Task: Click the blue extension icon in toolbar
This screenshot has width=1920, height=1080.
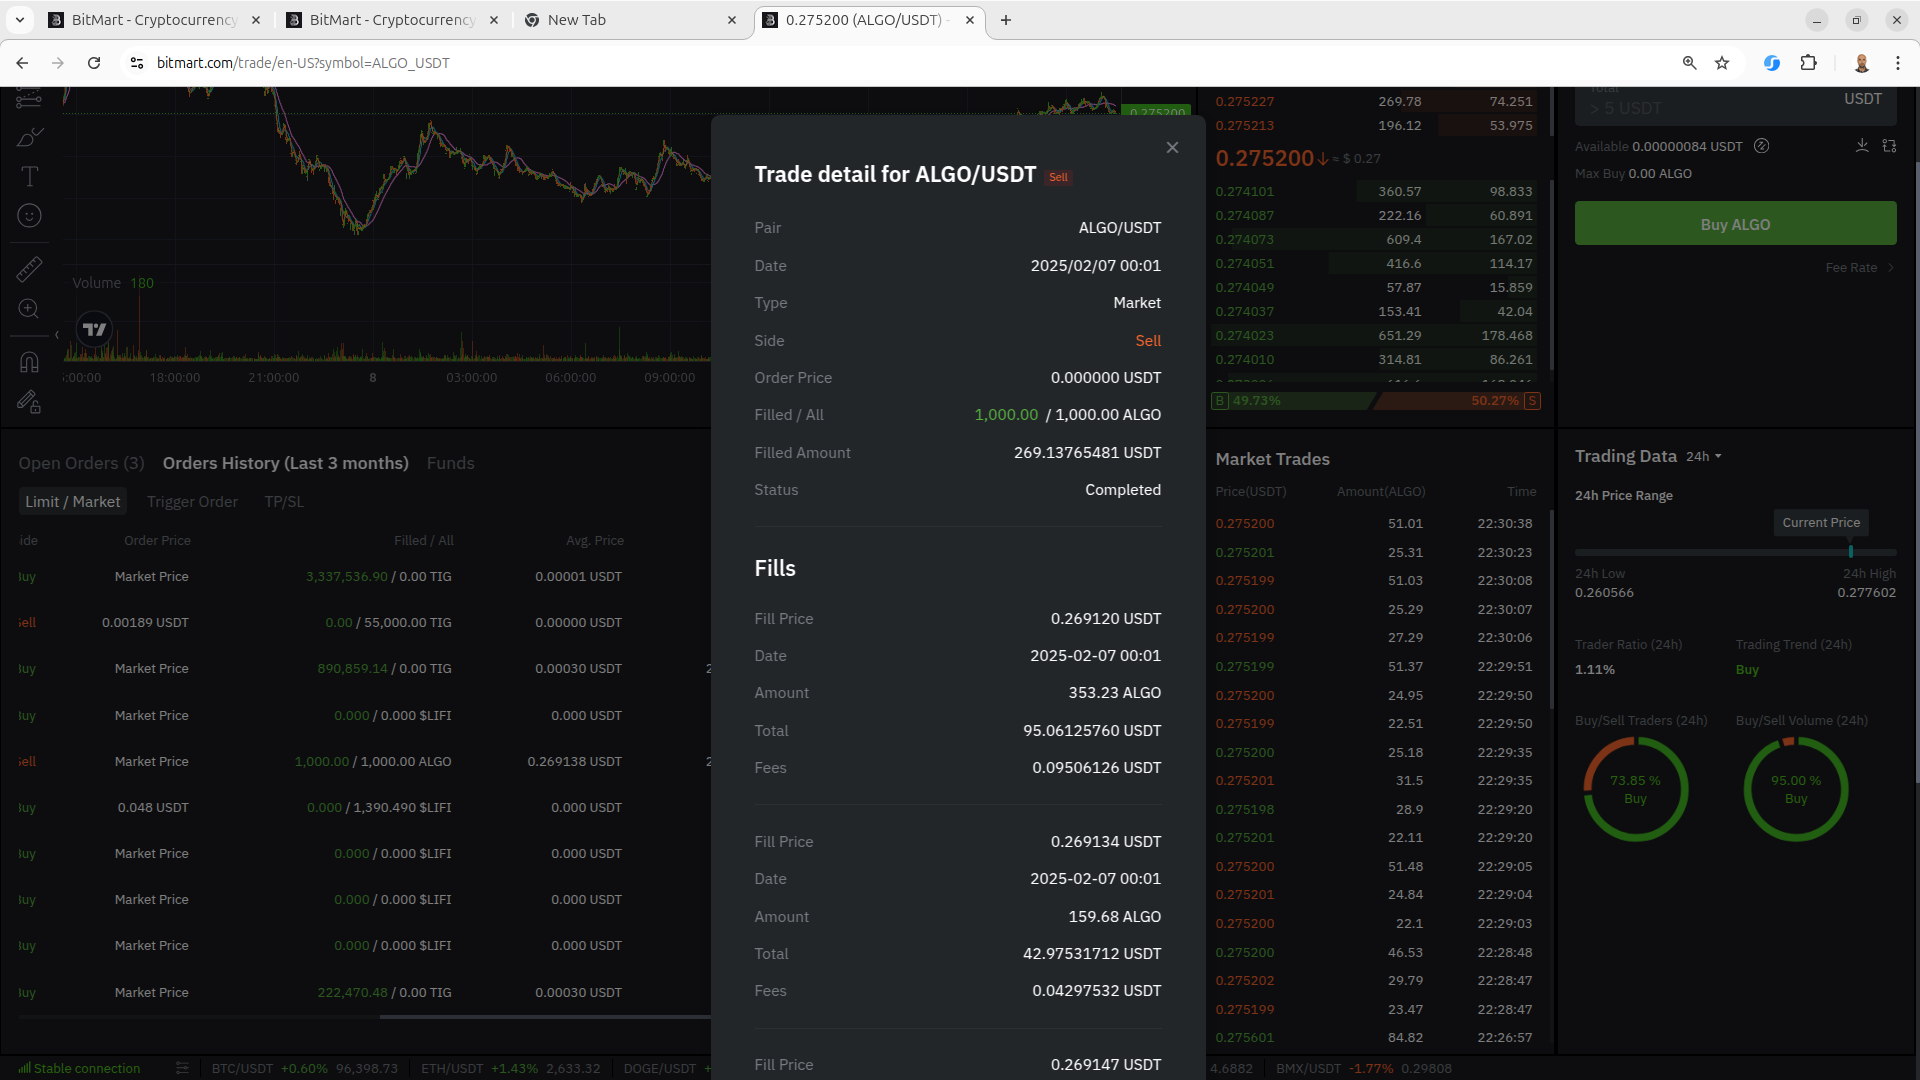Action: 1771,63
